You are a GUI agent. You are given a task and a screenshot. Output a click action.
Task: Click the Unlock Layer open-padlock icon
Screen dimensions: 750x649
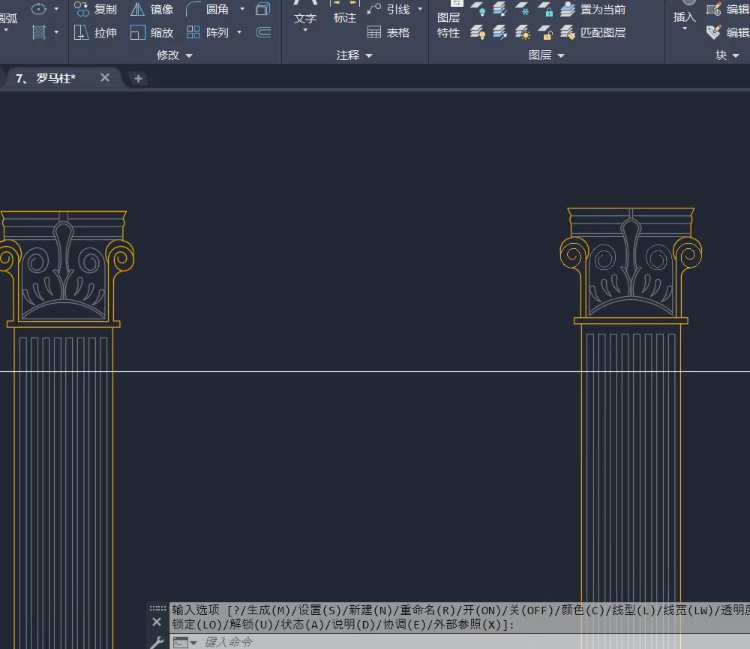(545, 33)
